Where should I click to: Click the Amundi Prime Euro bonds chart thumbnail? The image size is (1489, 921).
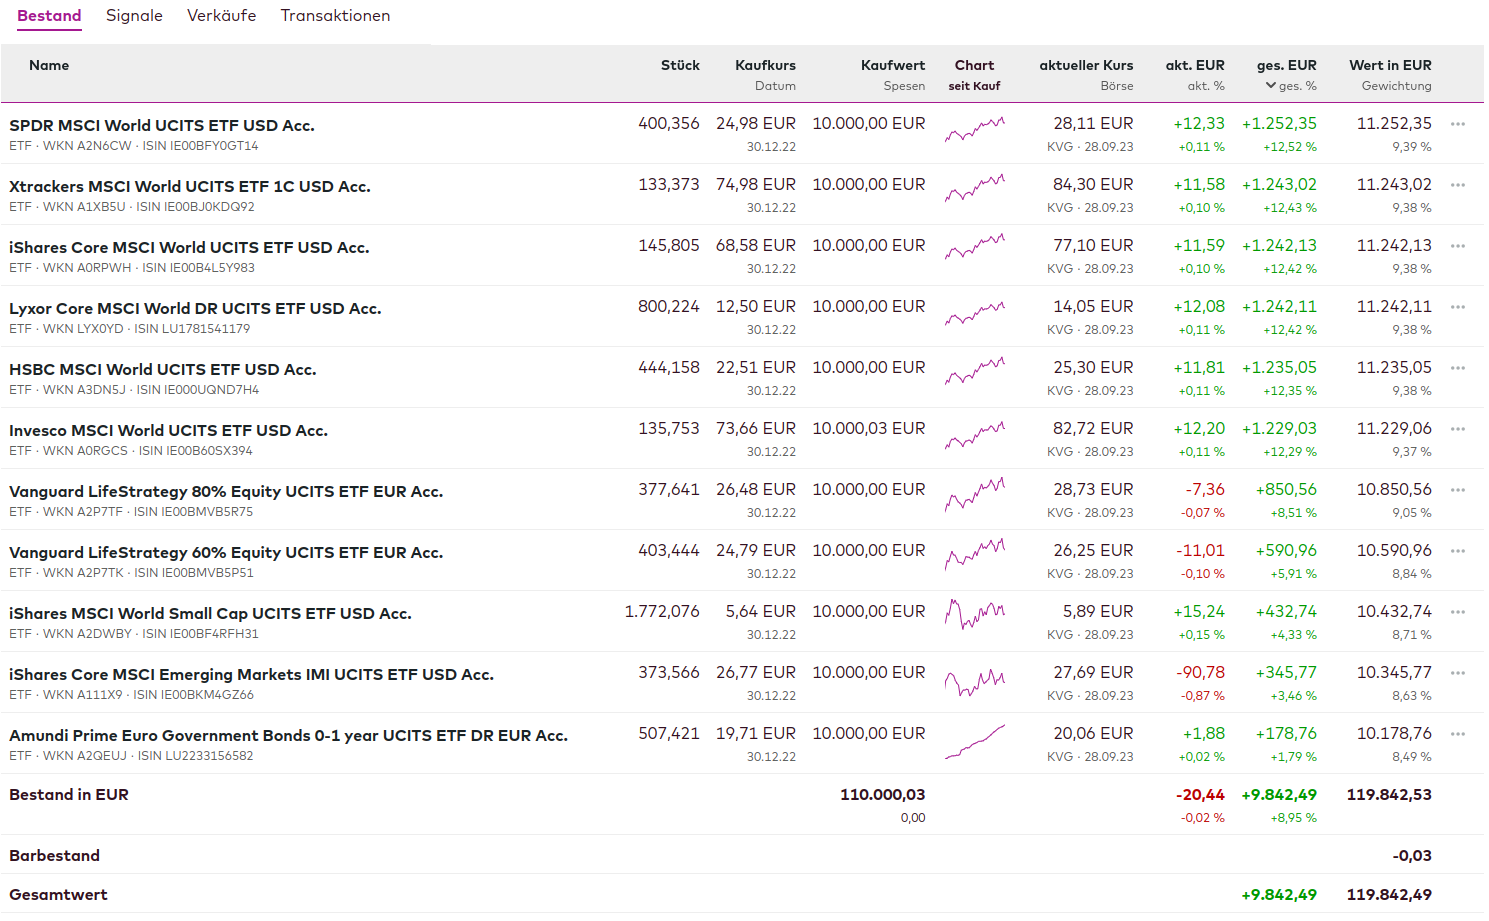[x=974, y=742]
